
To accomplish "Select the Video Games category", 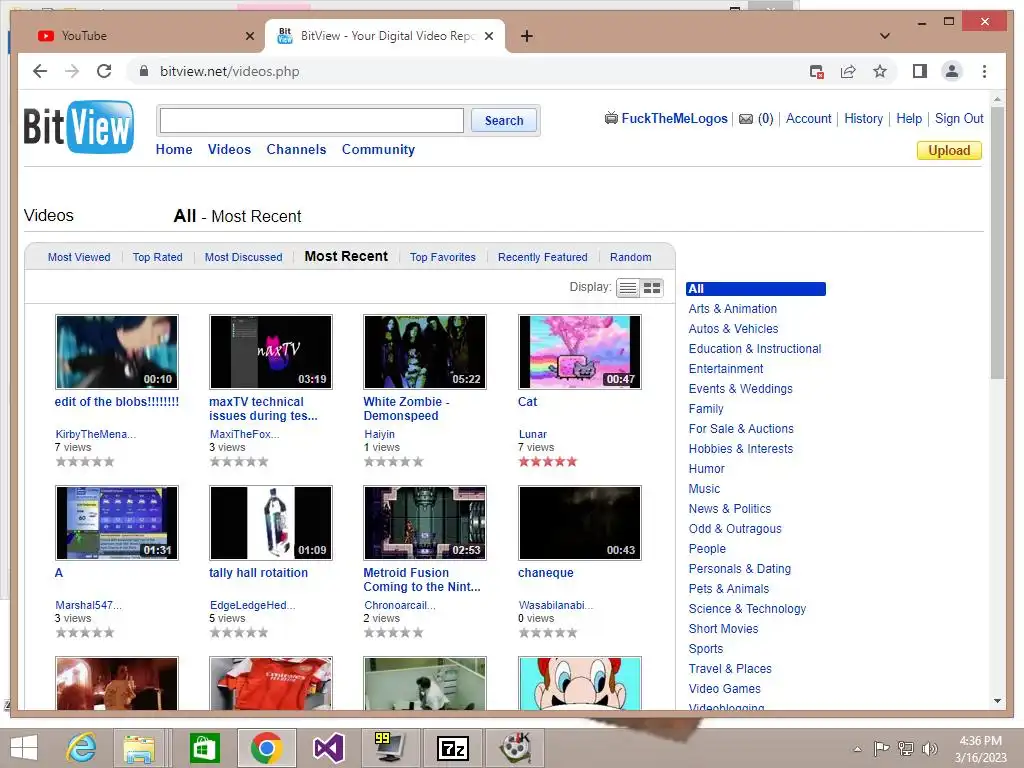I will tap(724, 689).
